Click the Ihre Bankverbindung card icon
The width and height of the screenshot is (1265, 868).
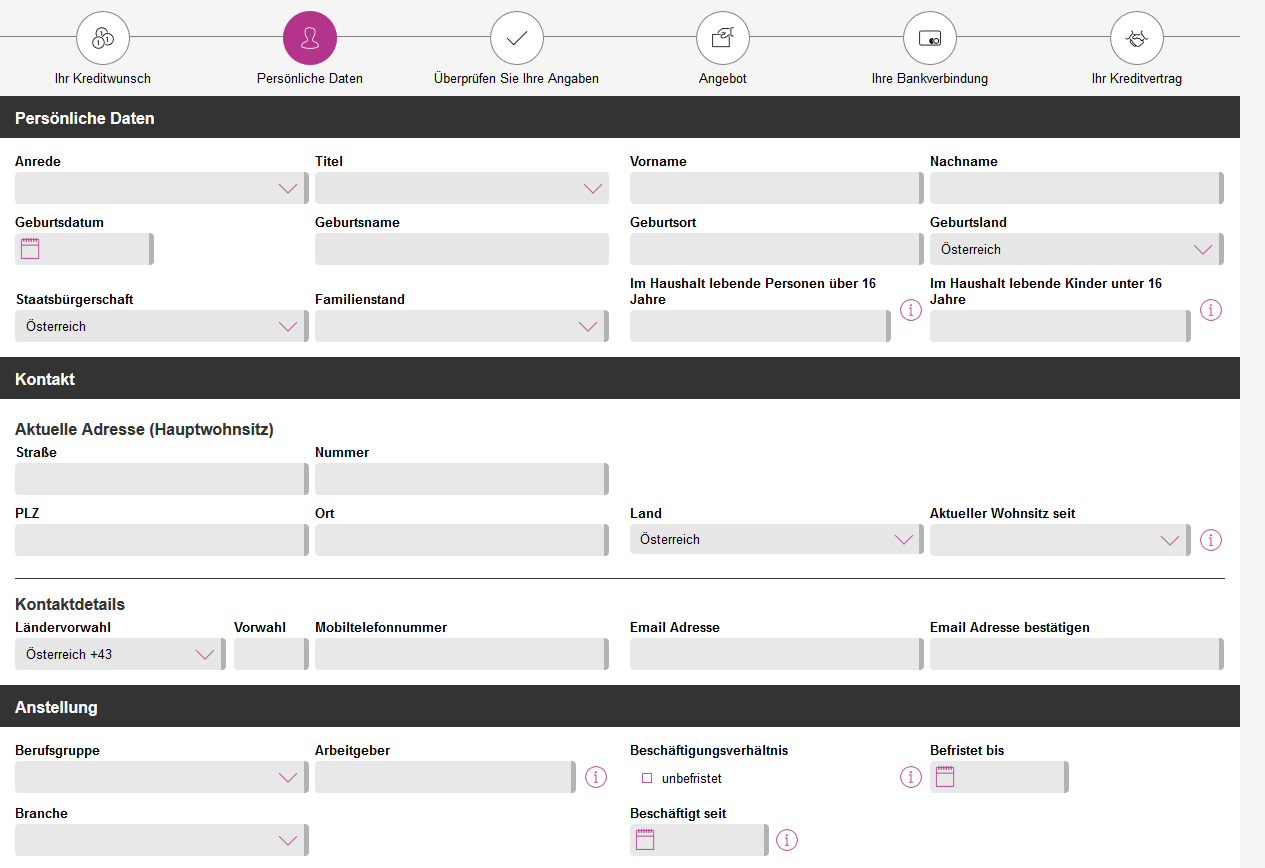pos(929,38)
